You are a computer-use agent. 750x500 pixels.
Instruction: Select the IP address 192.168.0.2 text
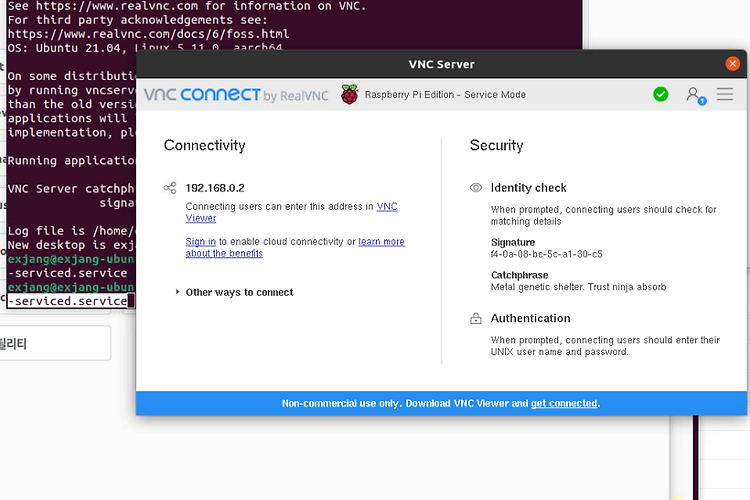pos(215,188)
